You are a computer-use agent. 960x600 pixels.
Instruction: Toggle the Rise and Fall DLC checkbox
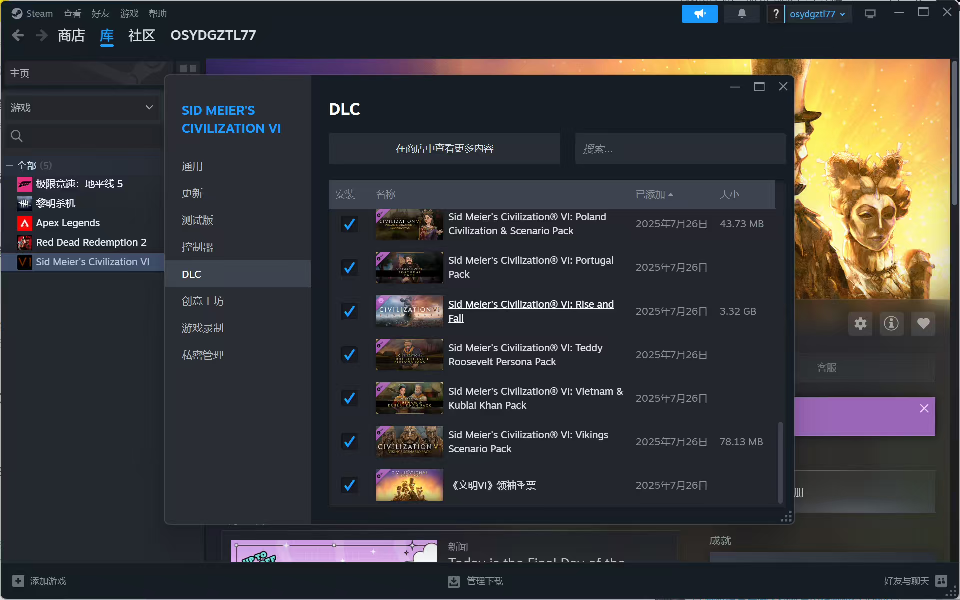(349, 311)
